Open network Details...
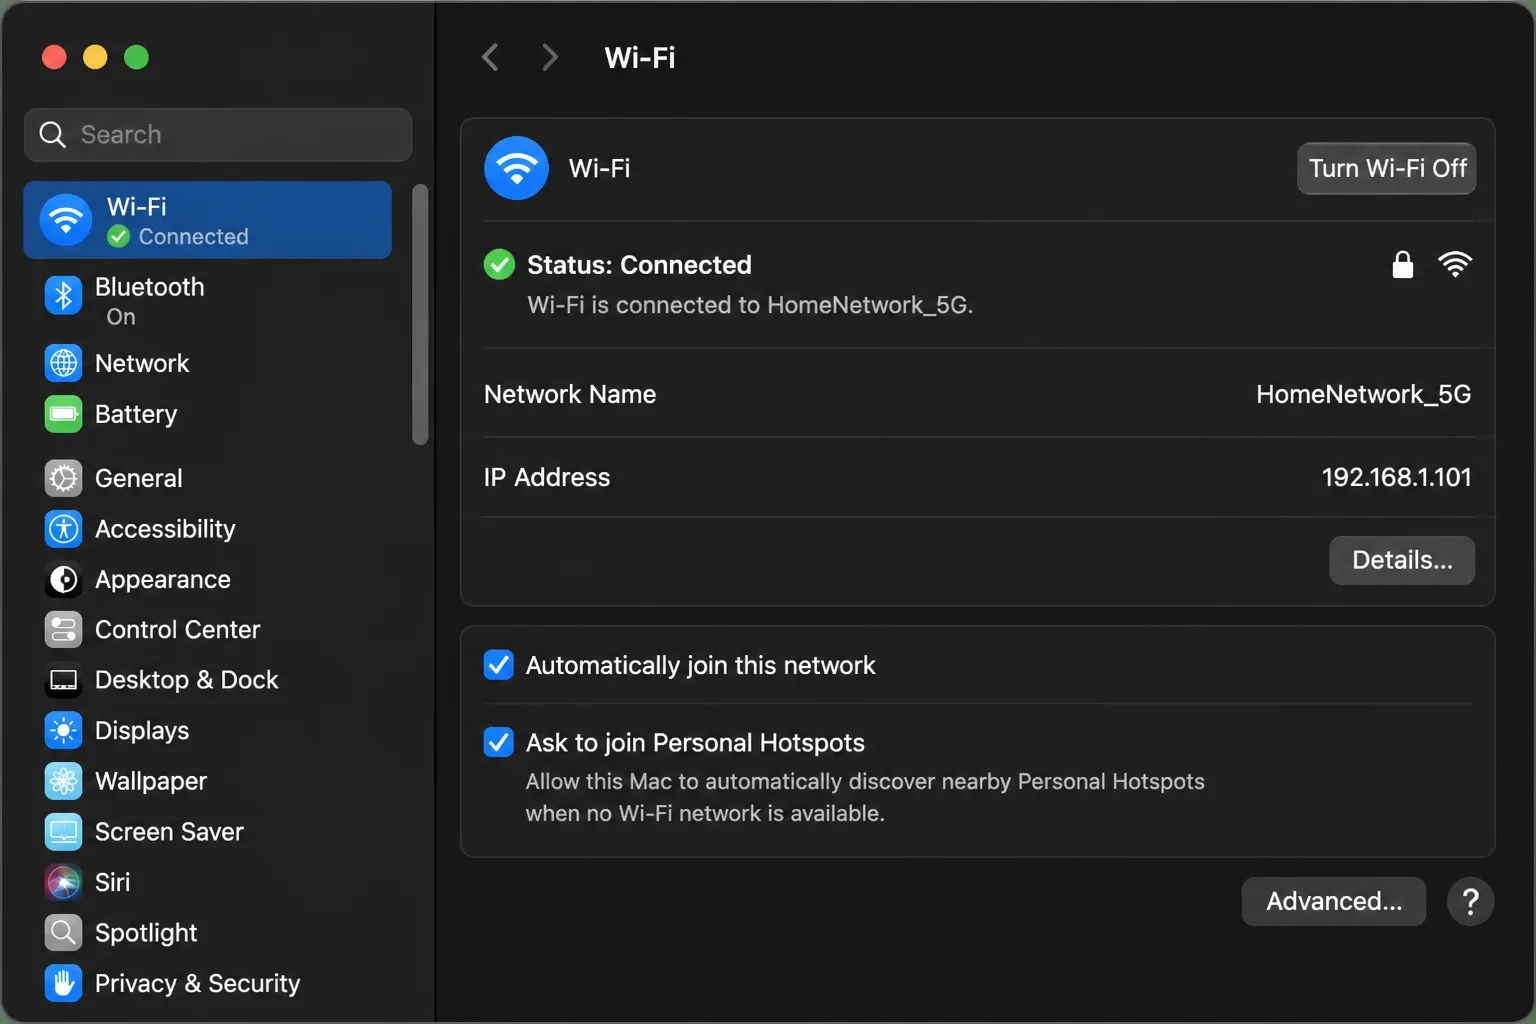Screen dimensions: 1536x1024 1402,560
